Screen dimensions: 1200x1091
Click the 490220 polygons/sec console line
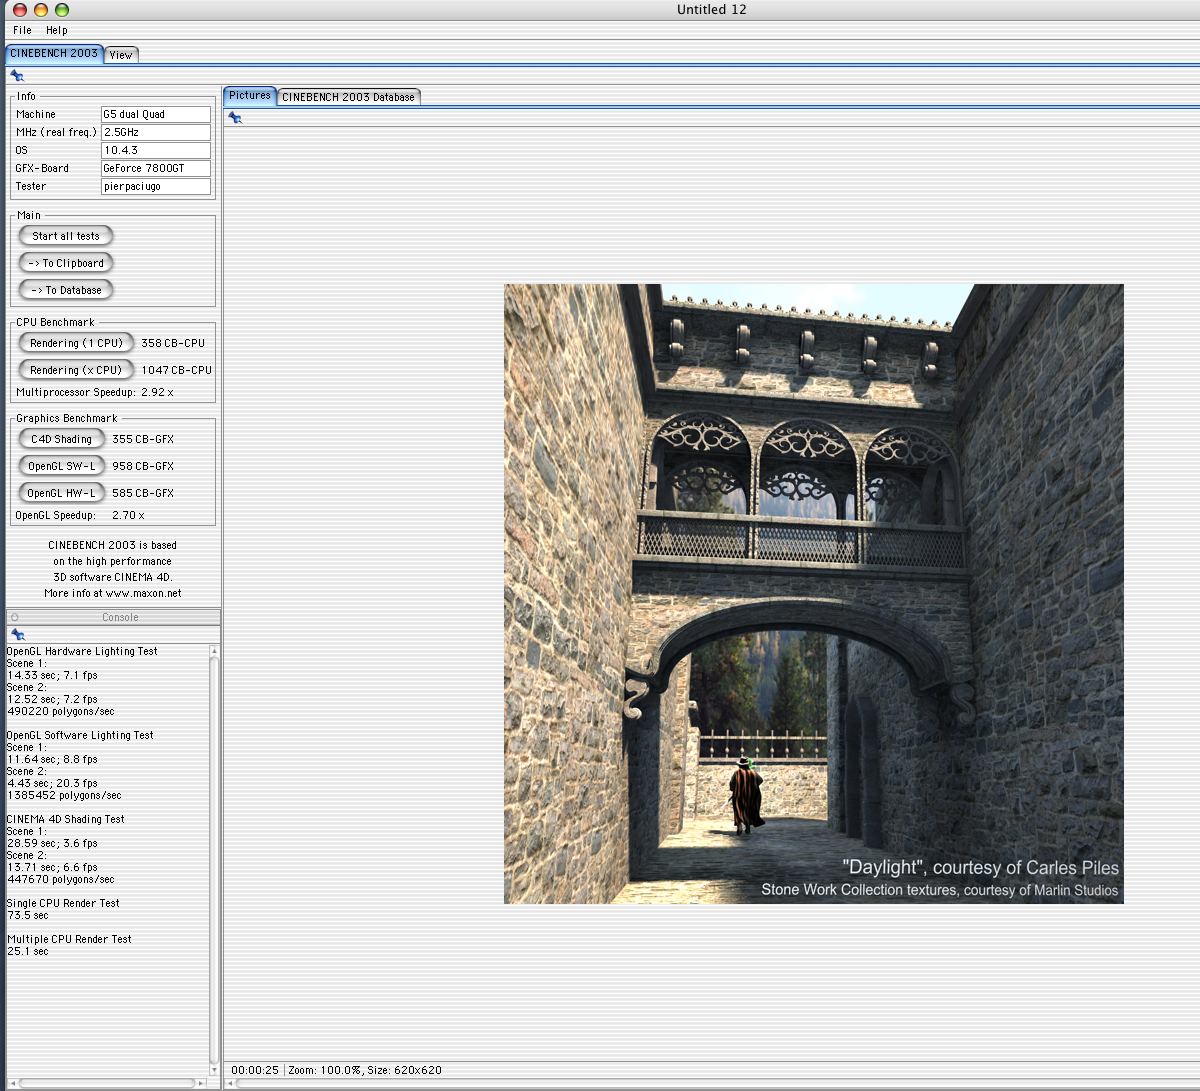60,712
